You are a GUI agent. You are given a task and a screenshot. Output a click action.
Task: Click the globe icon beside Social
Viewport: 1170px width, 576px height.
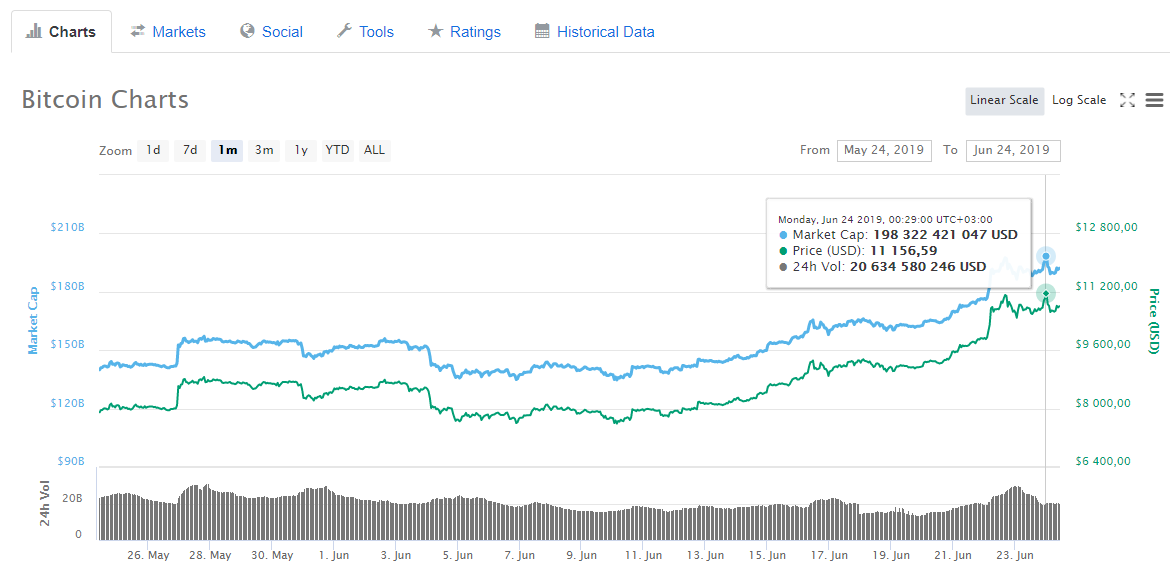[x=247, y=31]
